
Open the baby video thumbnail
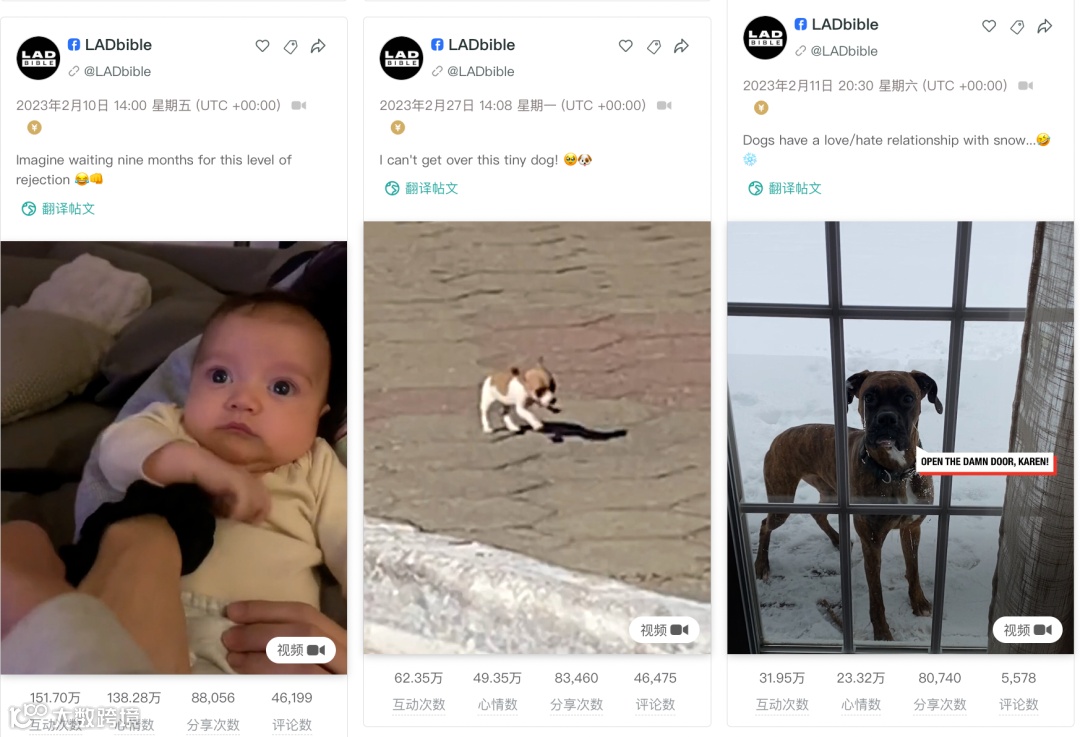pos(174,457)
